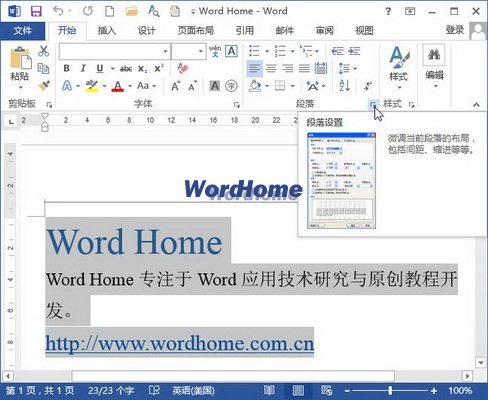Click word count 23/23 个字
The height and width of the screenshot is (400, 488).
111,390
